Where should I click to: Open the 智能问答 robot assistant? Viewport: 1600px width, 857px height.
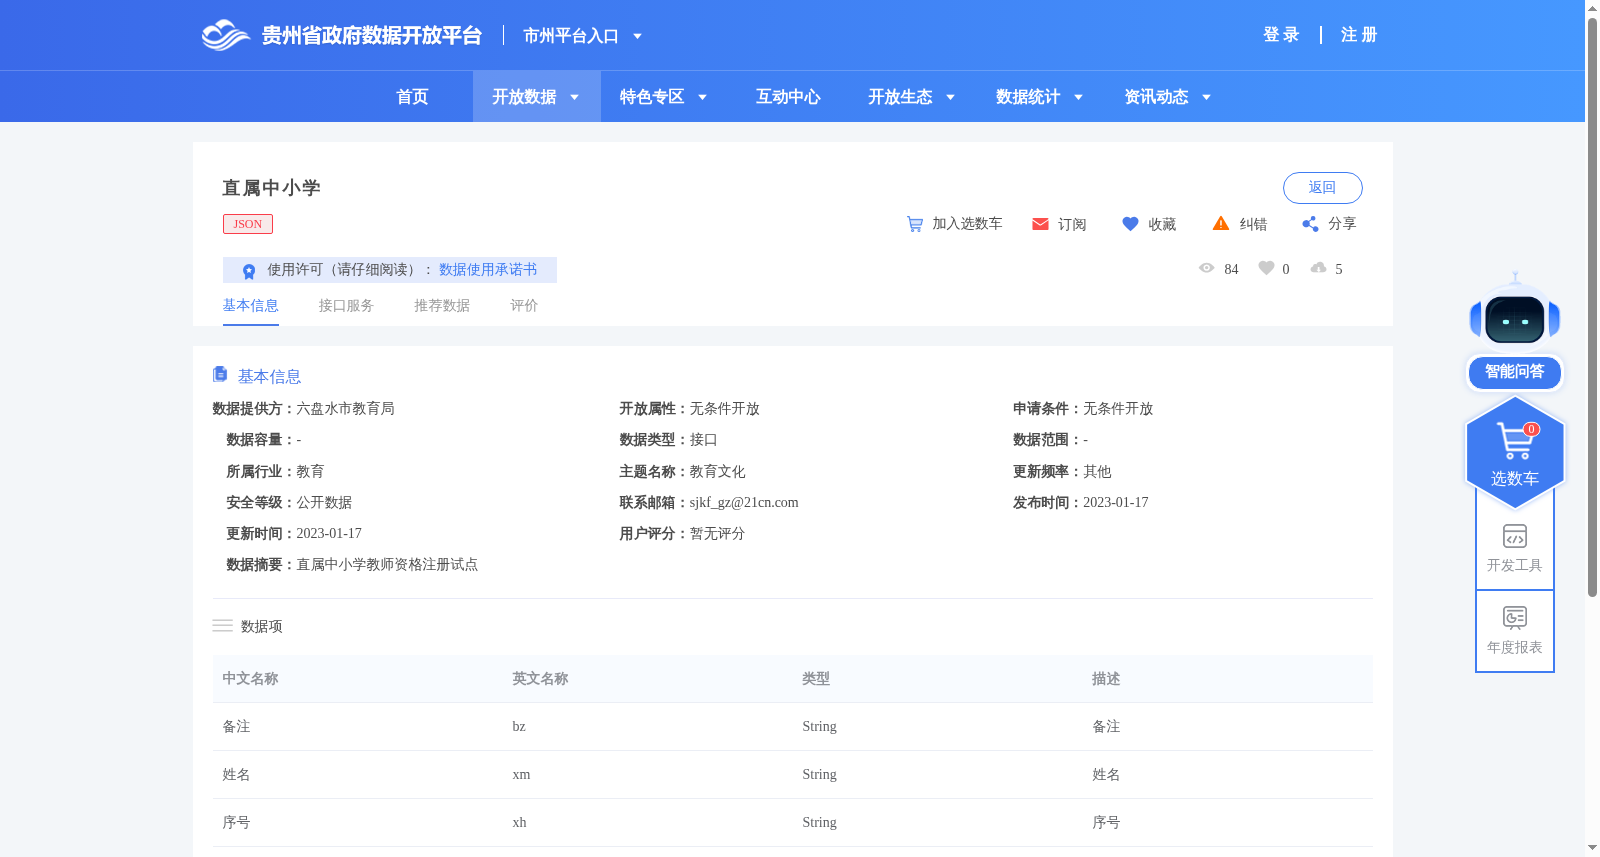click(x=1515, y=332)
